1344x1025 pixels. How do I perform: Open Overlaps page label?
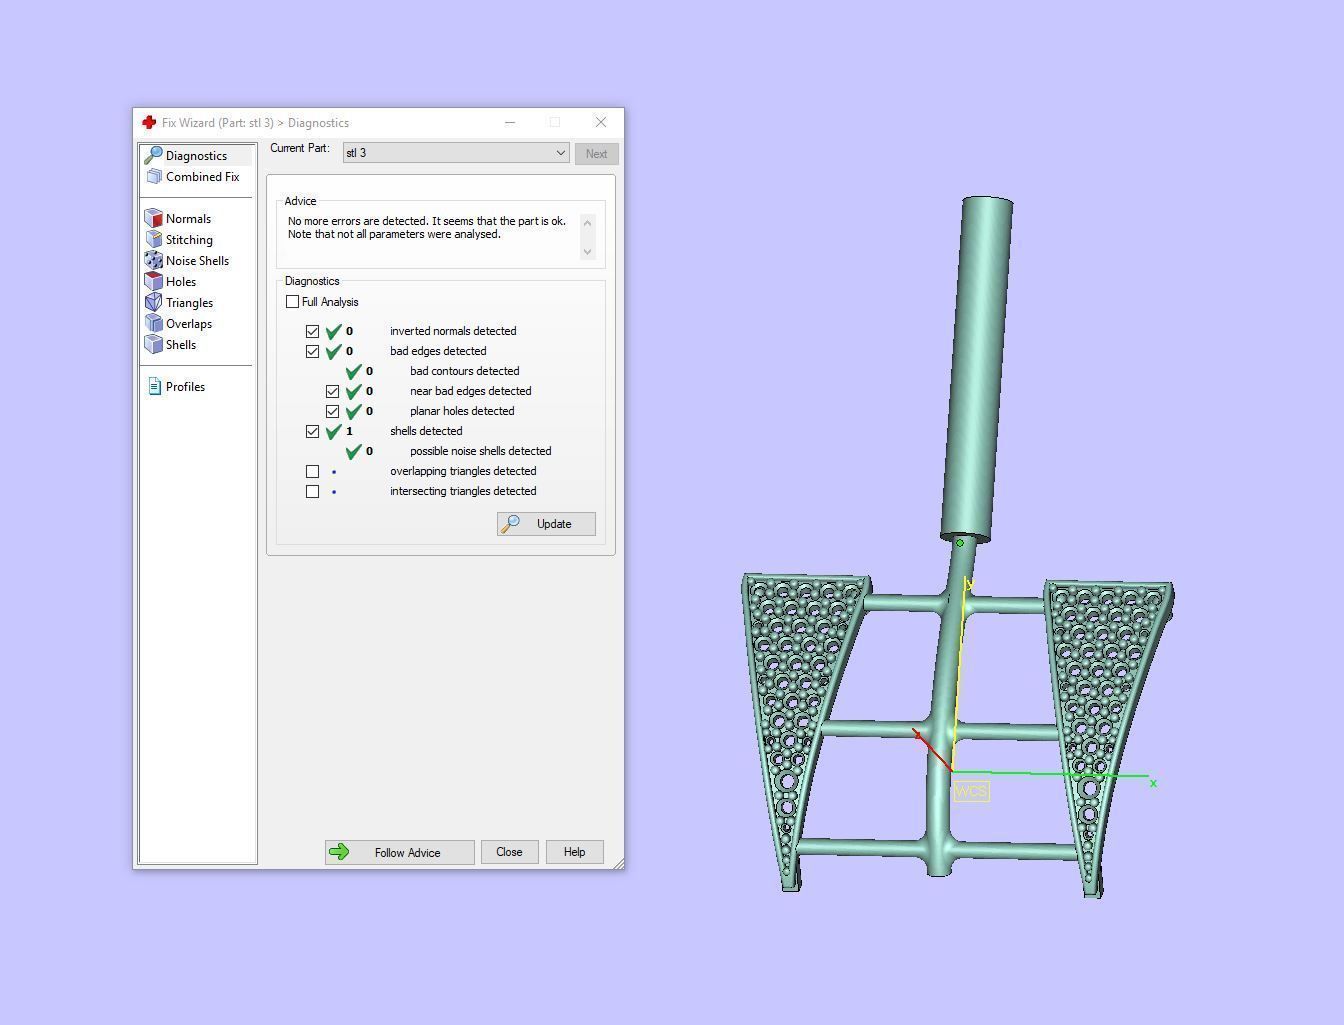point(189,324)
